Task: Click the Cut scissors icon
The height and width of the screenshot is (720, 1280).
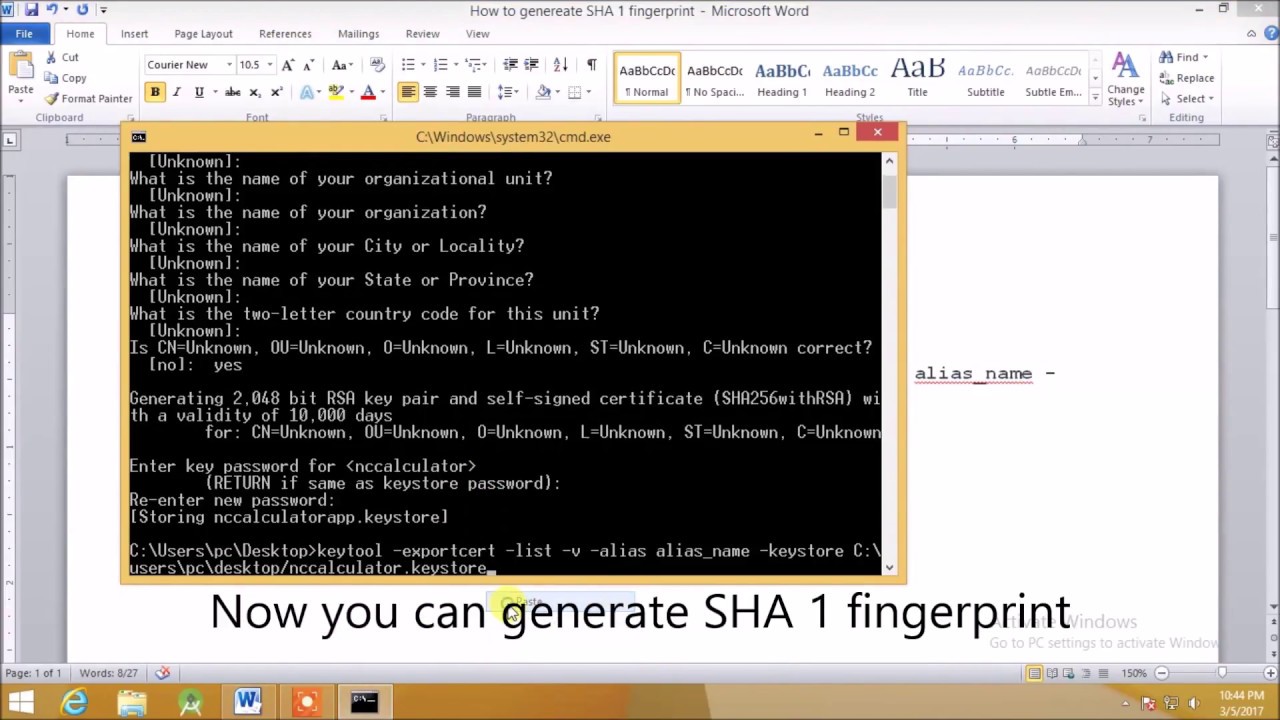Action: coord(51,58)
